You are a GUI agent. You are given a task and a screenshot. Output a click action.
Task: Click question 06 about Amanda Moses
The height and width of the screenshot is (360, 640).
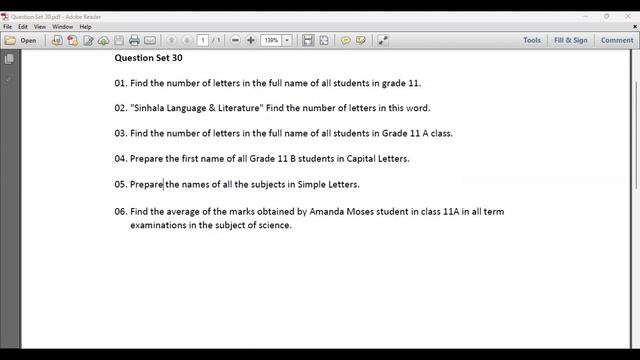point(309,218)
